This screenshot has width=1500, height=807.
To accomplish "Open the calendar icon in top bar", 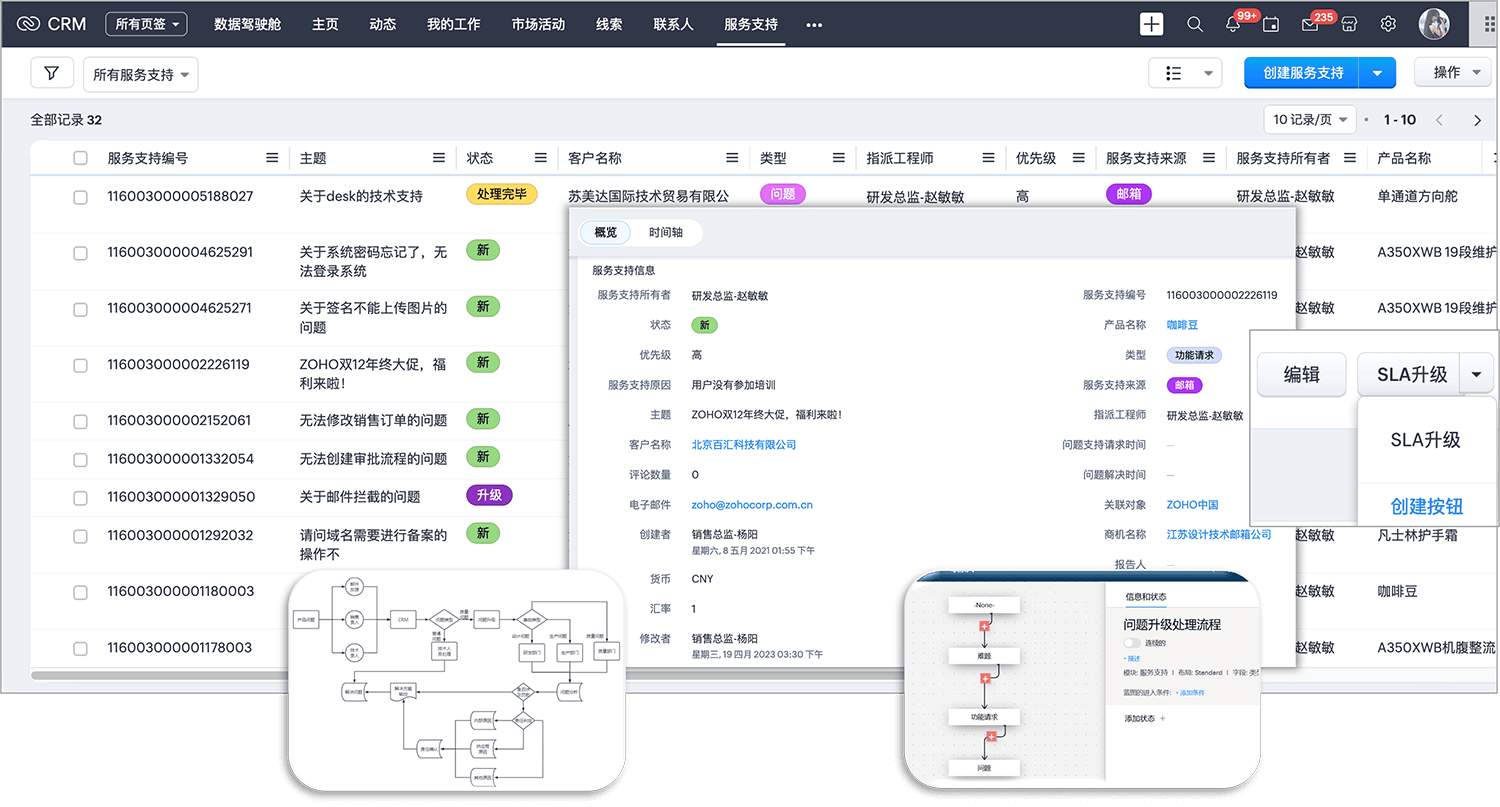I will point(1271,24).
